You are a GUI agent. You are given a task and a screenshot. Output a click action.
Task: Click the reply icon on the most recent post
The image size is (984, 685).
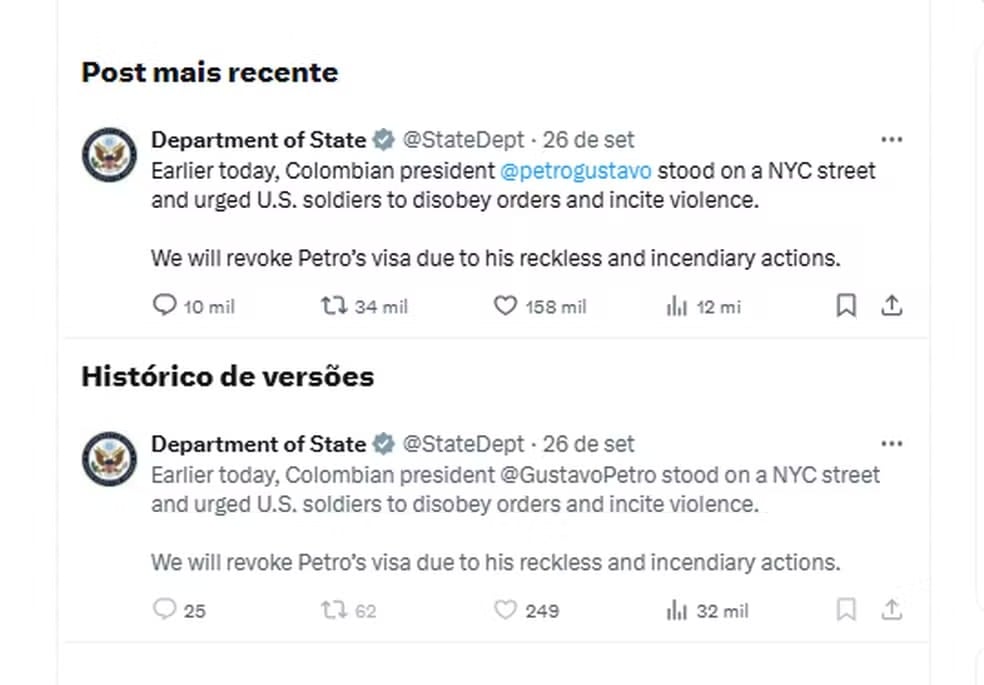click(x=163, y=306)
